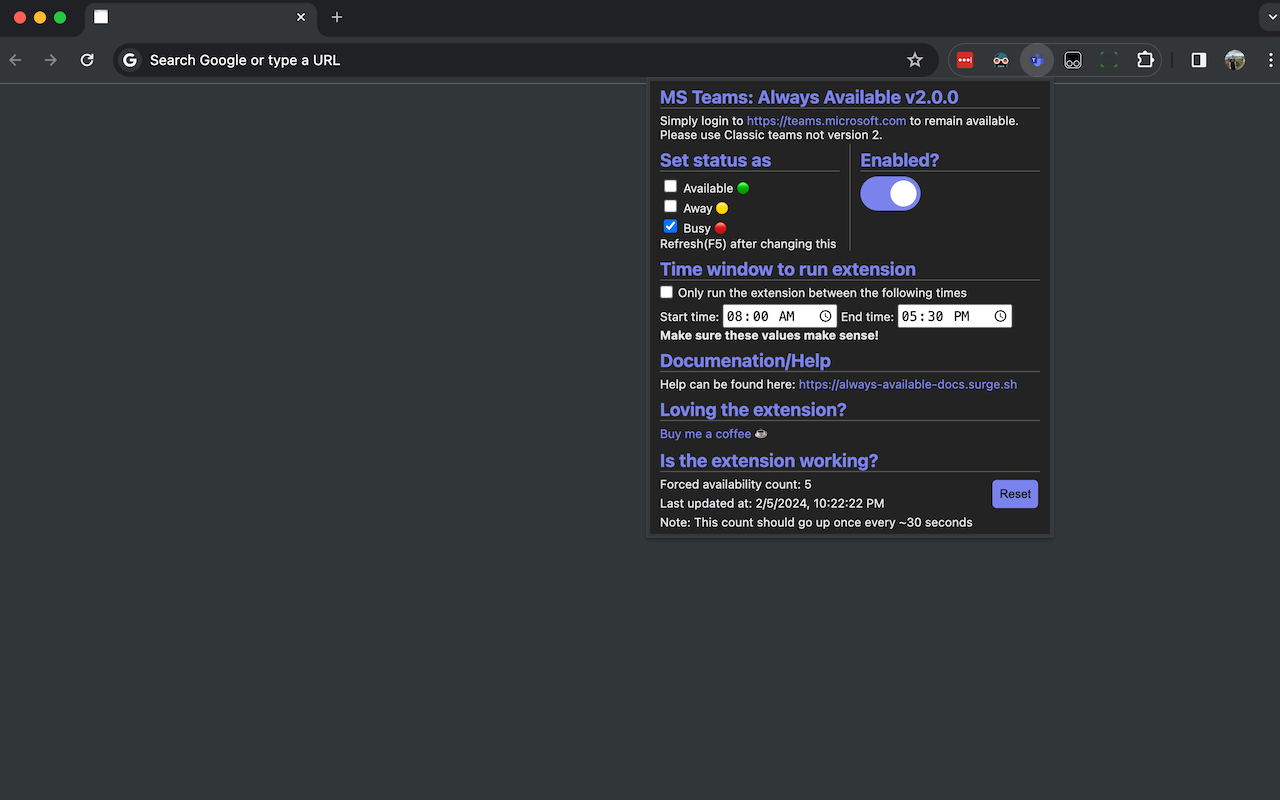1280x800 pixels.
Task: Go back to the previous page
Action: pos(15,60)
